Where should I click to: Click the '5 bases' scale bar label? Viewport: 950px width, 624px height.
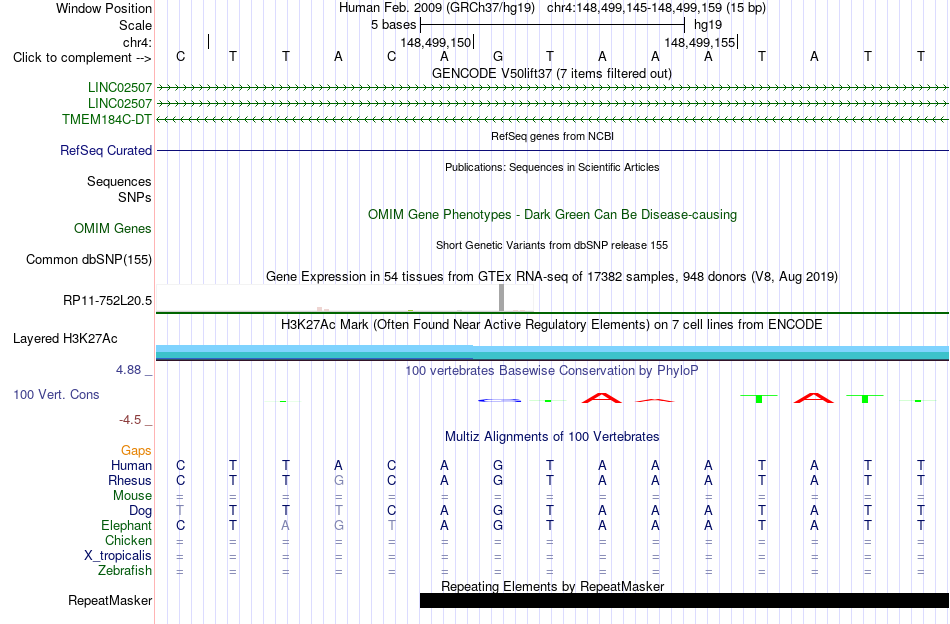394,25
